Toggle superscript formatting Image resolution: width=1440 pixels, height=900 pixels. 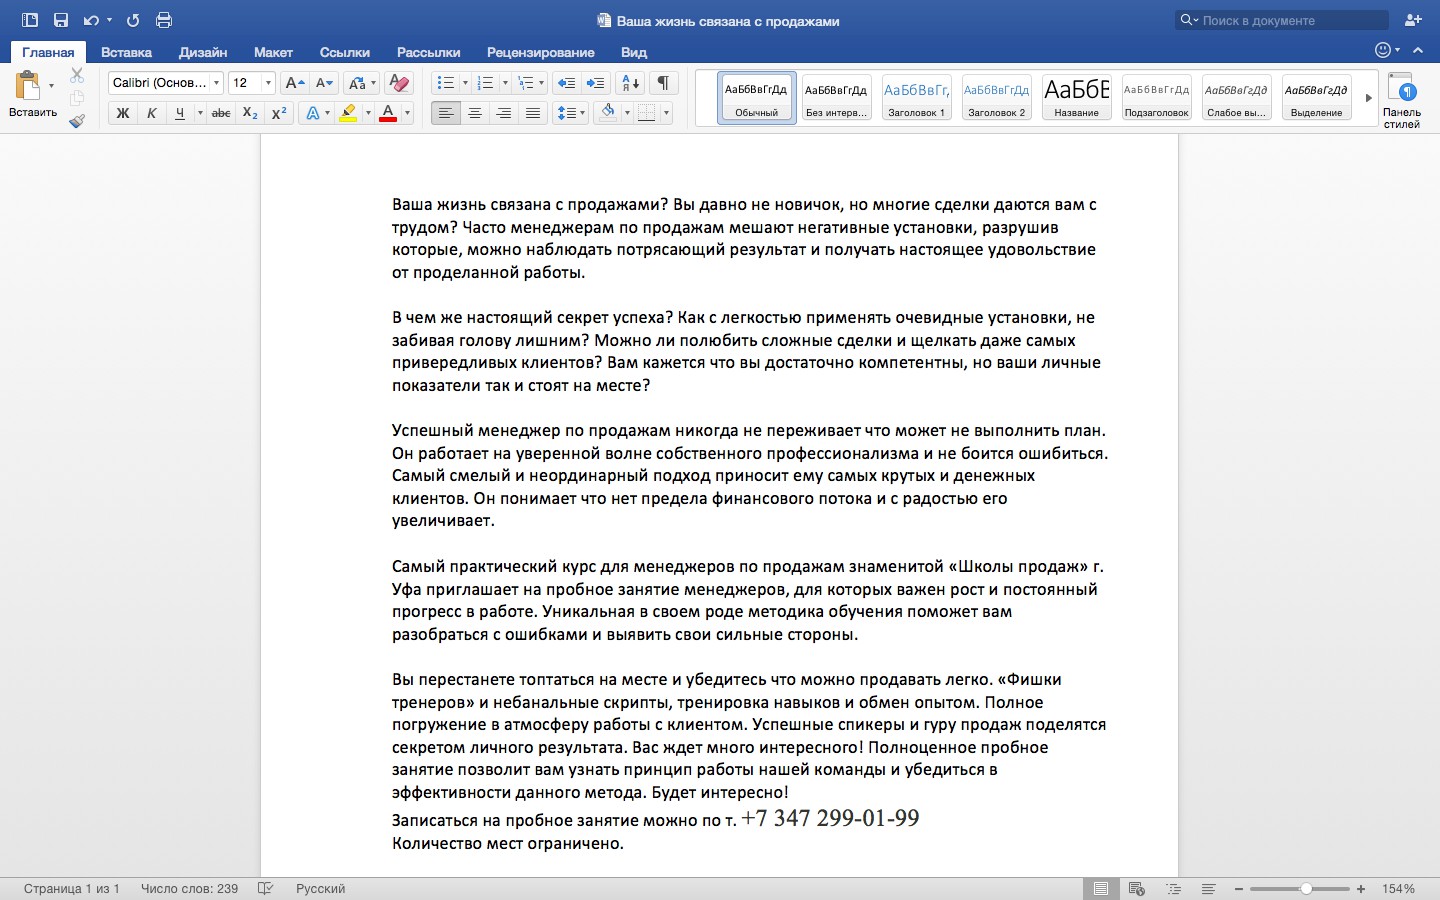pyautogui.click(x=279, y=113)
